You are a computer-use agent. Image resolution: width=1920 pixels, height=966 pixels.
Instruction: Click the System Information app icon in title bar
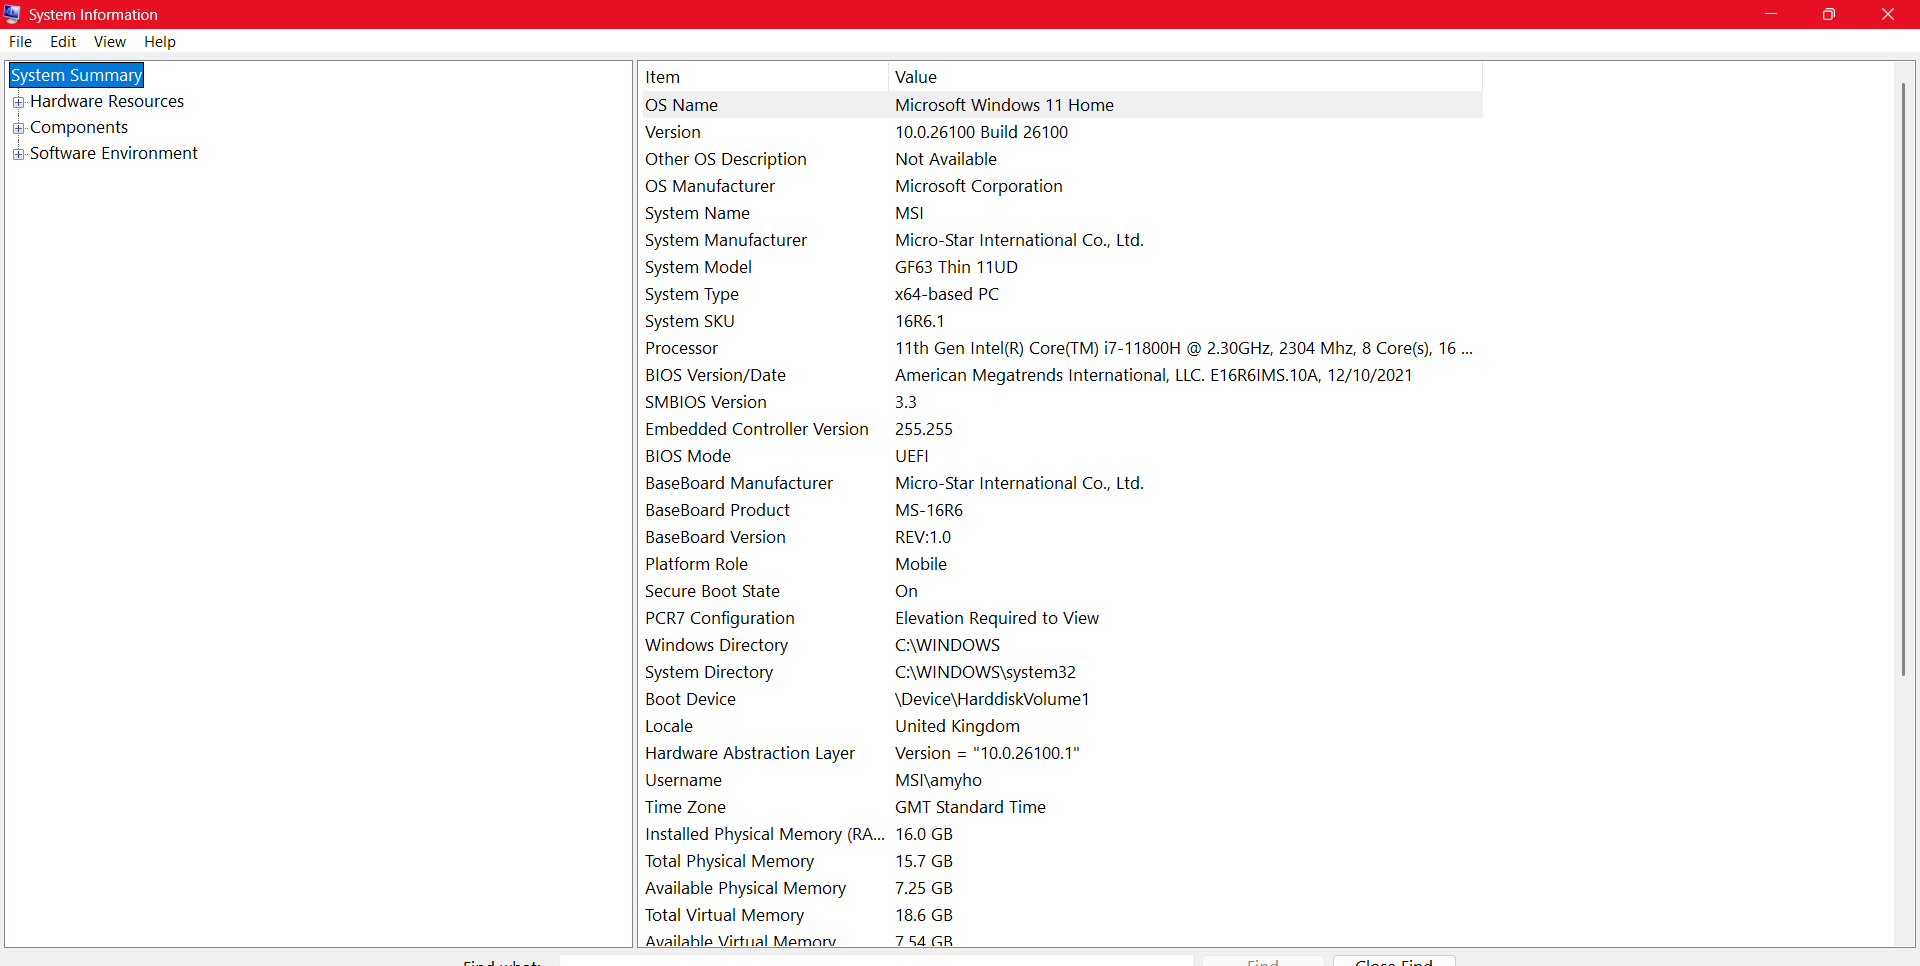12,14
